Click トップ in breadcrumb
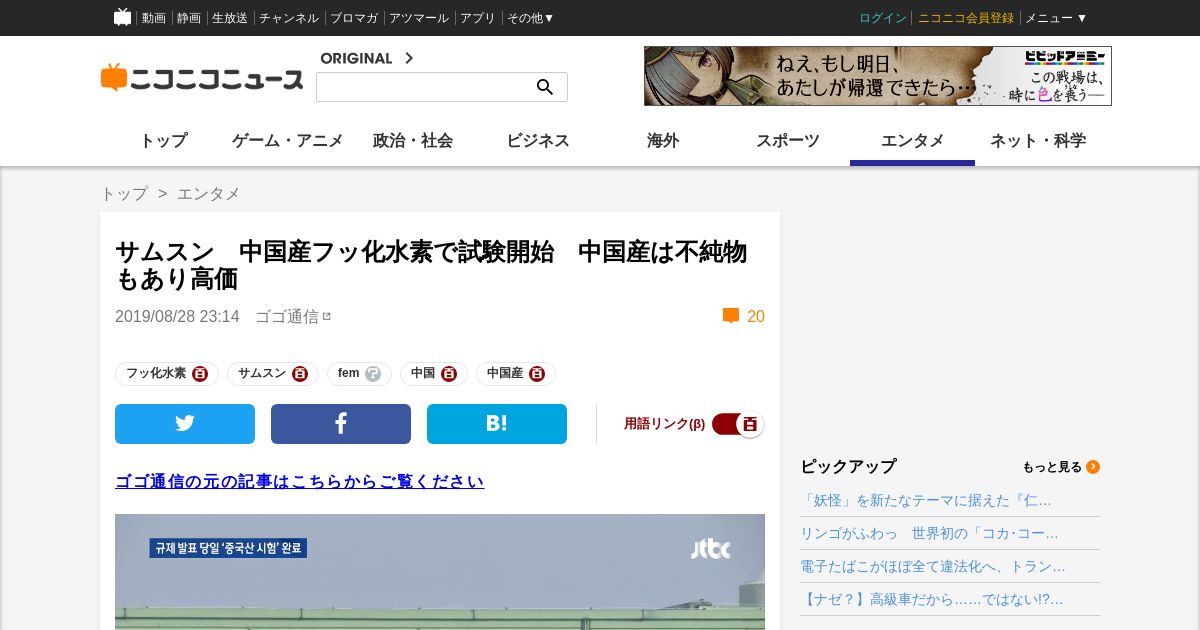The image size is (1200, 630). pyautogui.click(x=124, y=194)
